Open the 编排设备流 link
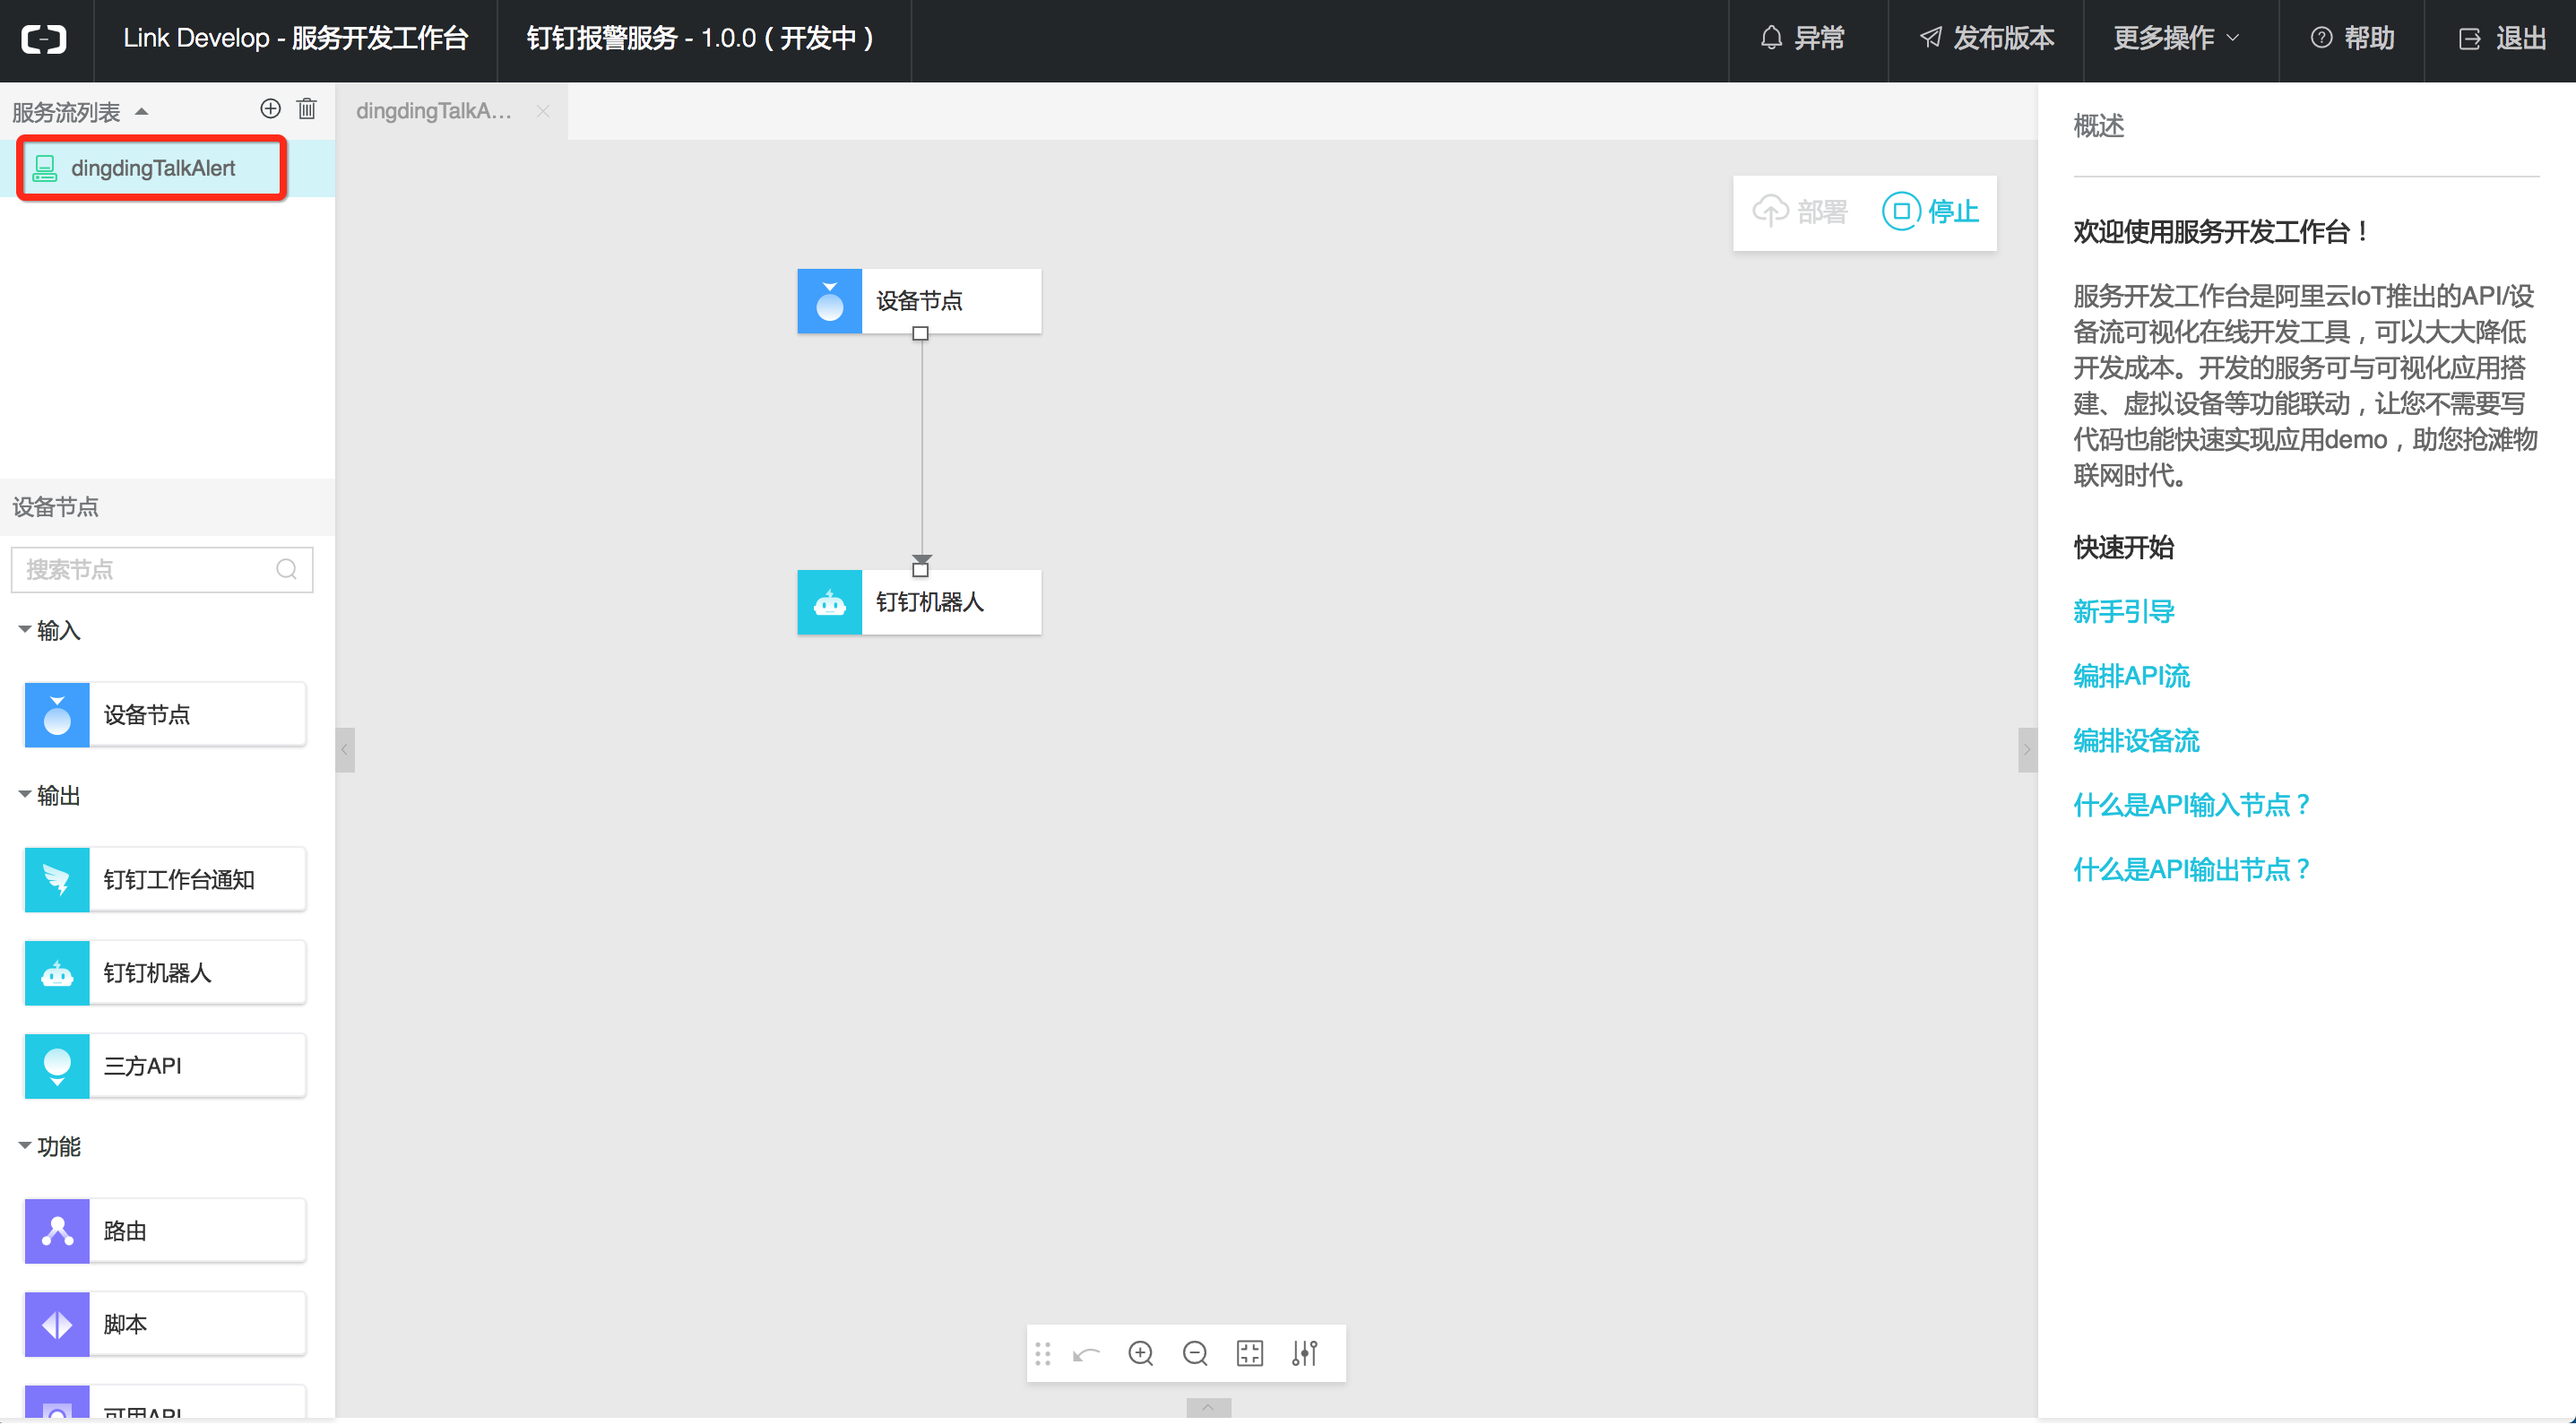 [x=2136, y=741]
